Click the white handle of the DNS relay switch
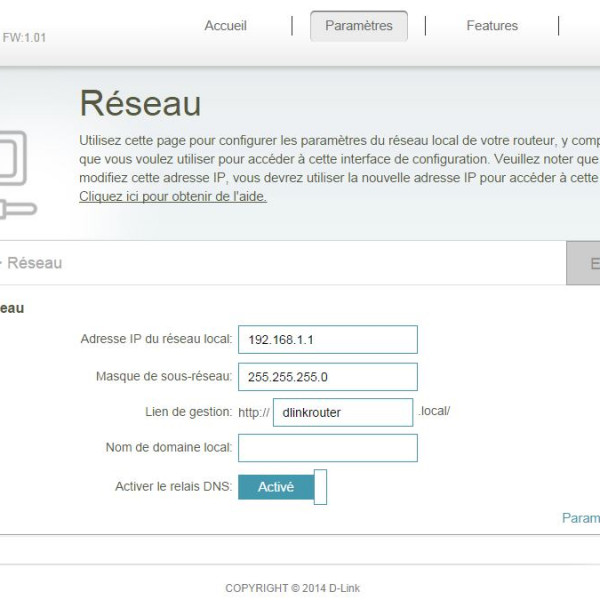This screenshot has width=600, height=600. pyautogui.click(x=320, y=487)
